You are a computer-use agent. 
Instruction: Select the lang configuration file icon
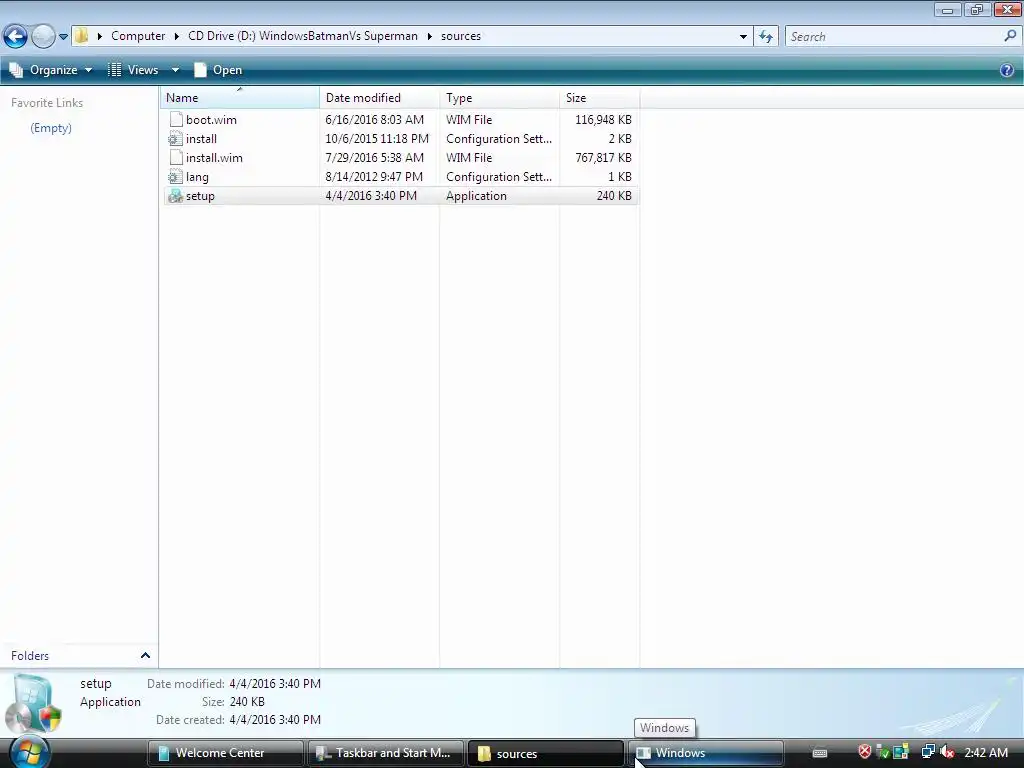[175, 176]
